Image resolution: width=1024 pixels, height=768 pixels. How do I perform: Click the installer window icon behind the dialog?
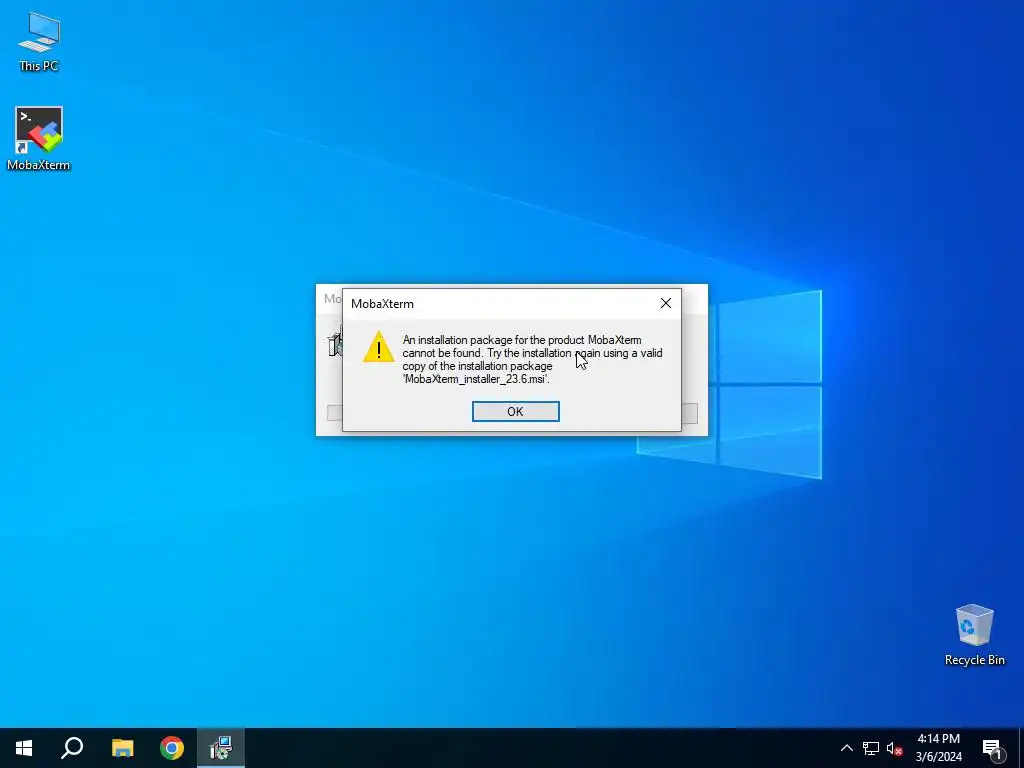point(335,344)
